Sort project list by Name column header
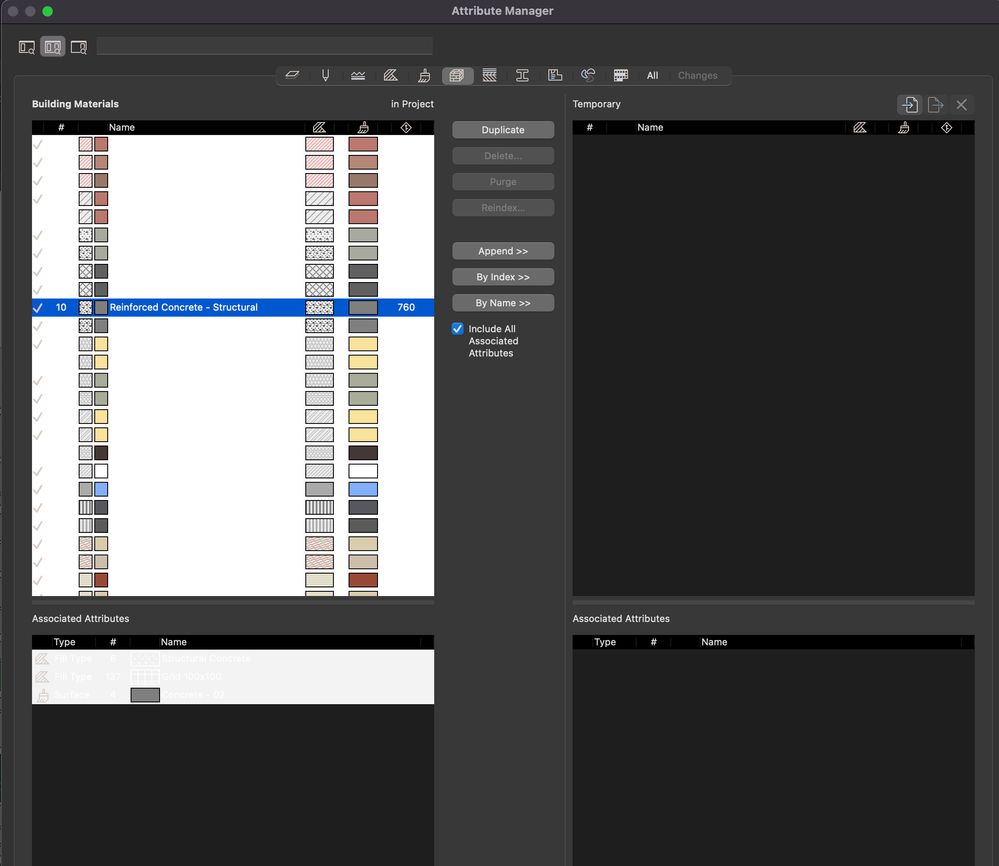The image size is (999, 866). (122, 127)
